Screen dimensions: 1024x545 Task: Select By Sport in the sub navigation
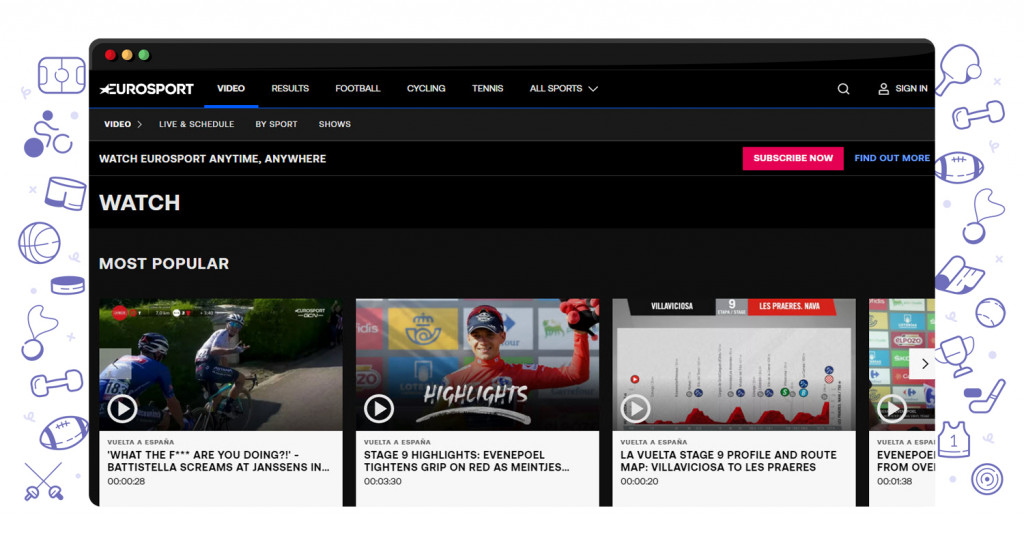click(x=276, y=125)
